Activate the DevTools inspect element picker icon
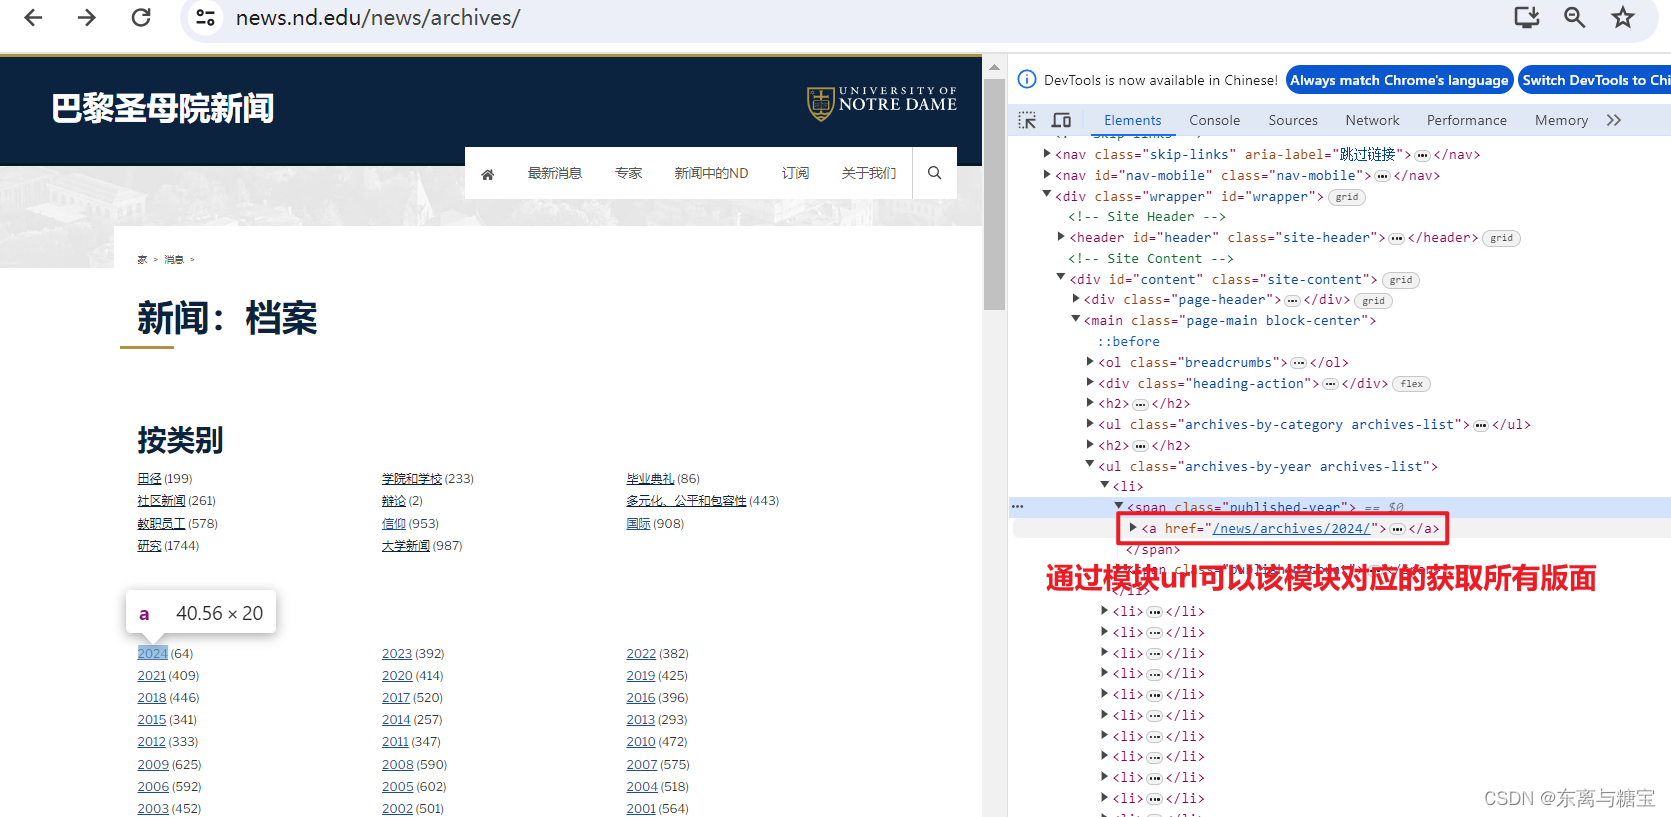This screenshot has width=1671, height=817. (x=1027, y=120)
